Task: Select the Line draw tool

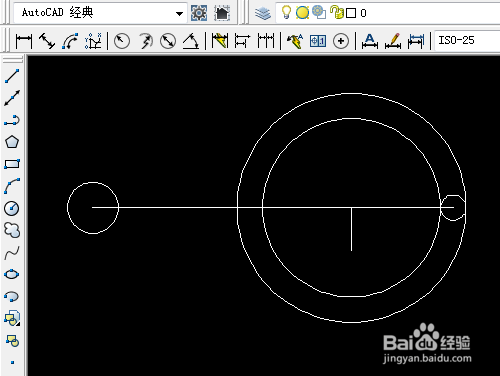Action: click(x=12, y=76)
